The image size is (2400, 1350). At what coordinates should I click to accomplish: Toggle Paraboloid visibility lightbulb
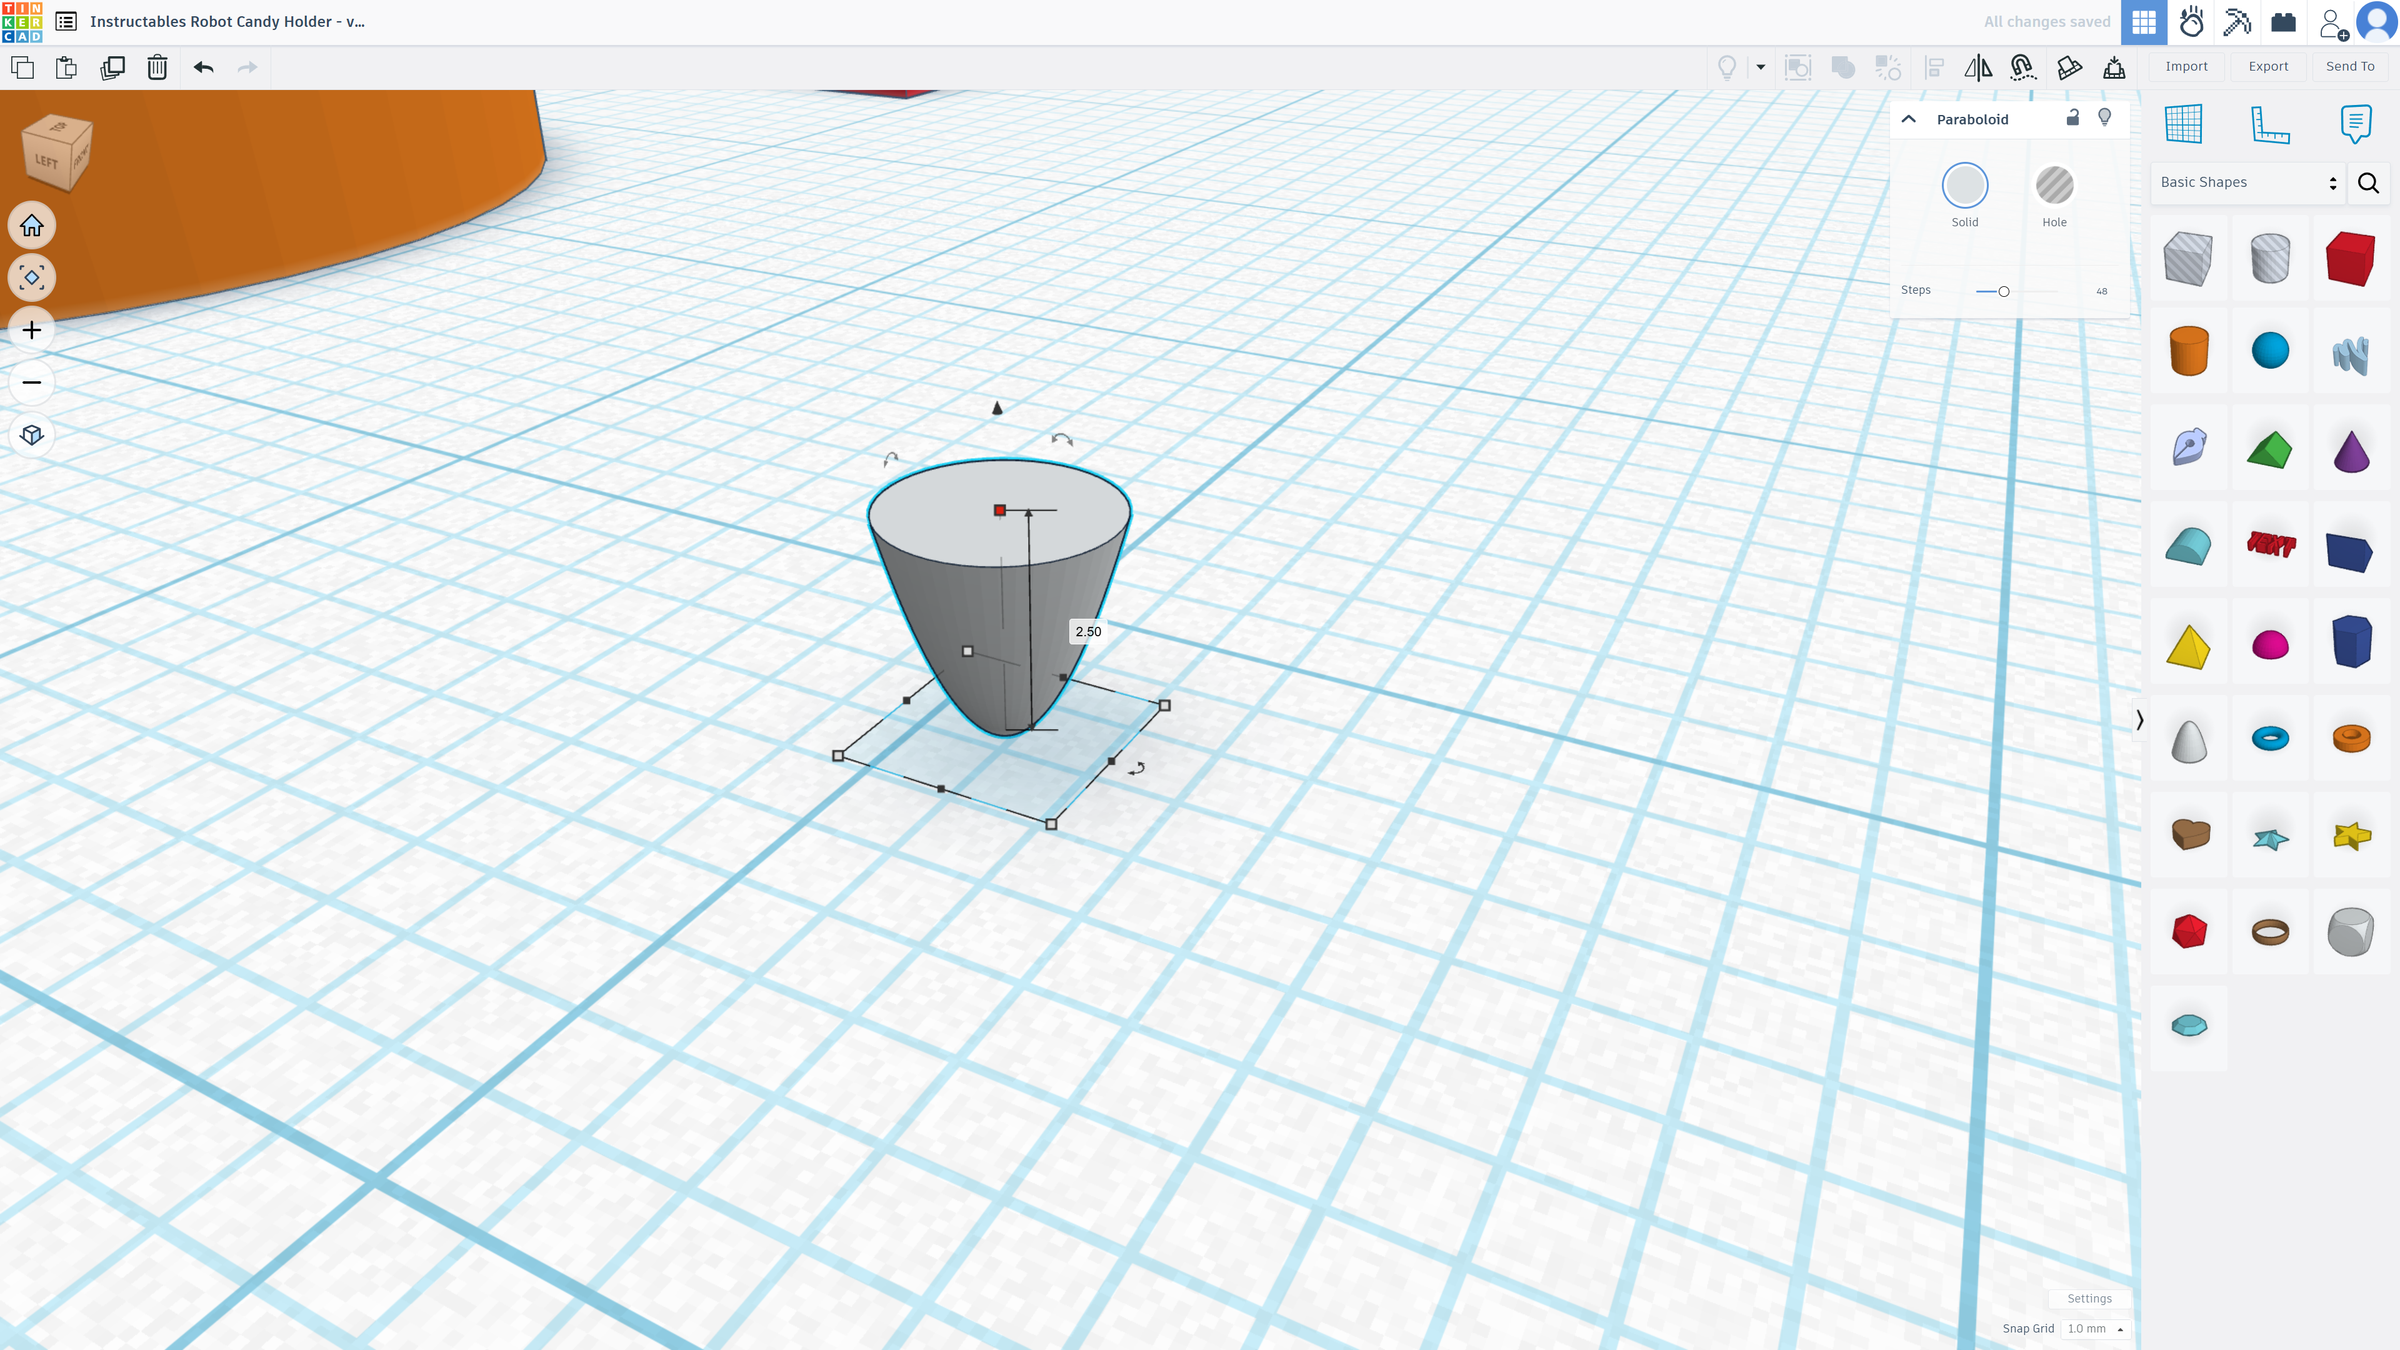pos(2105,117)
